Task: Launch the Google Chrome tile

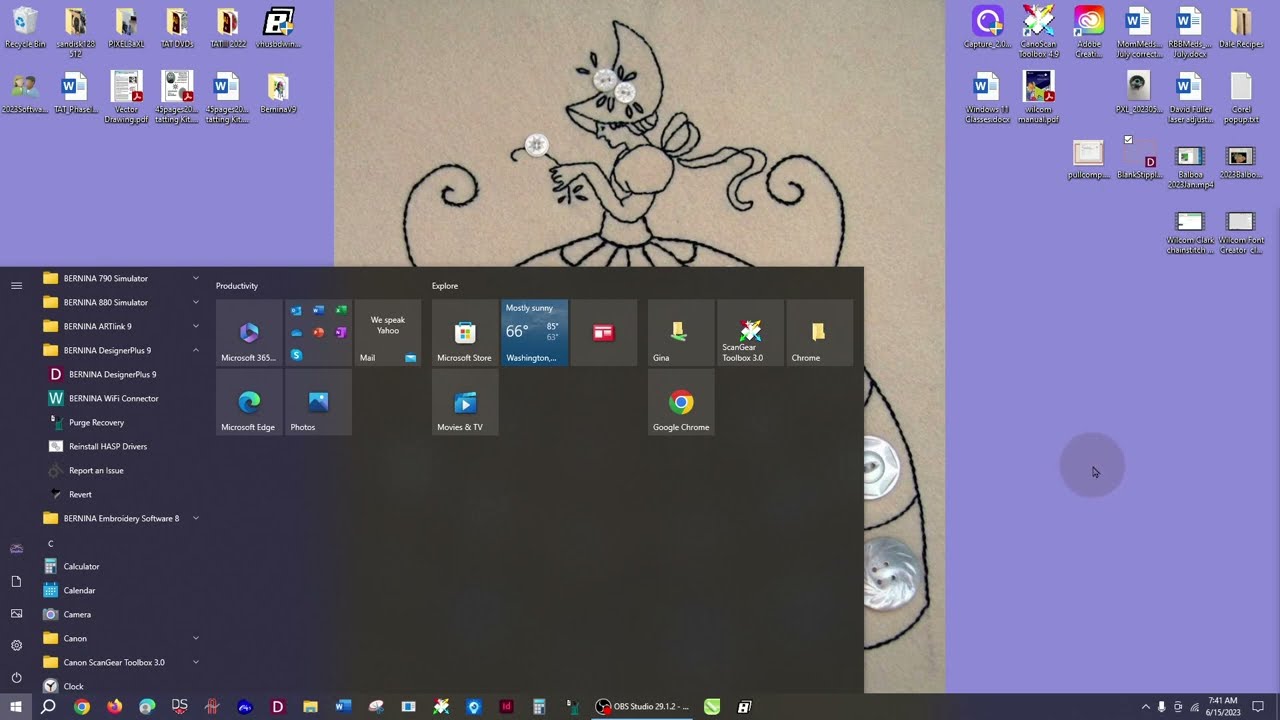Action: (681, 402)
